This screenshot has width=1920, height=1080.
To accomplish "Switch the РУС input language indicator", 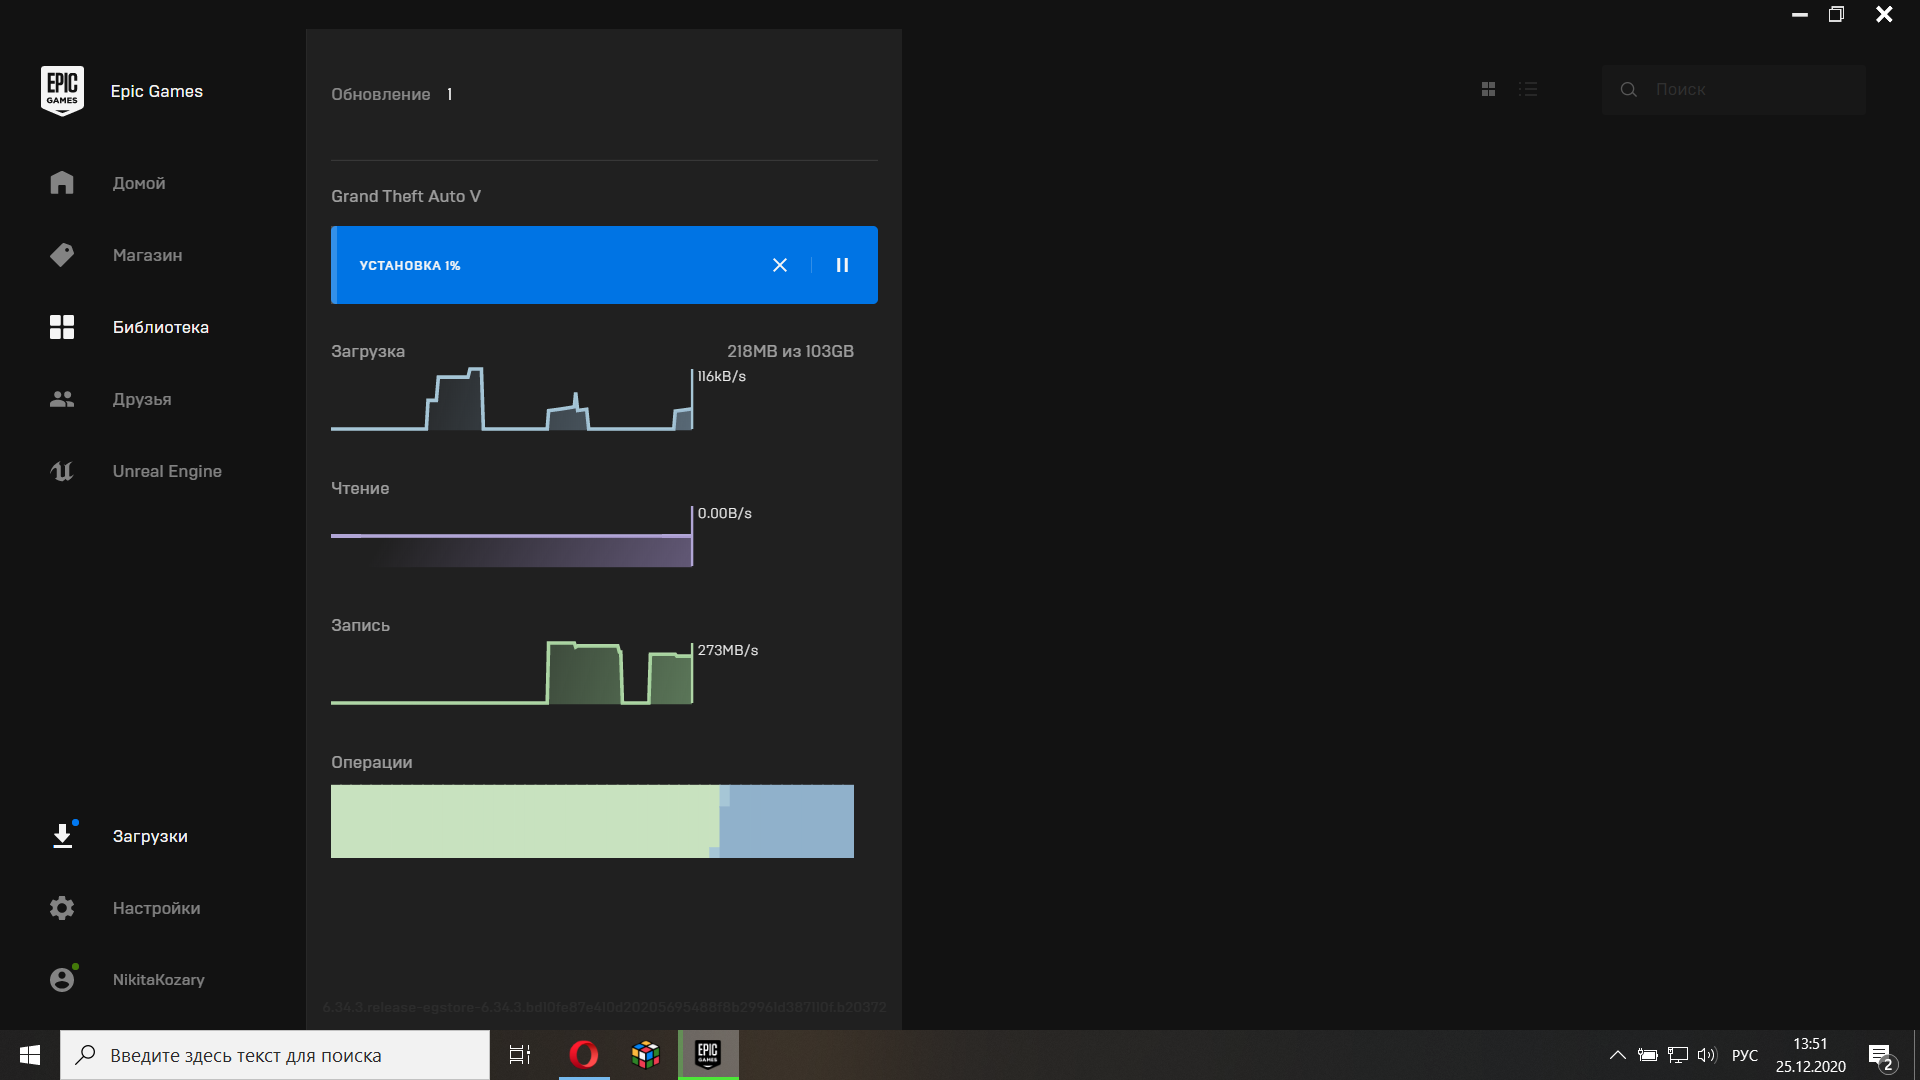I will coord(1745,1055).
